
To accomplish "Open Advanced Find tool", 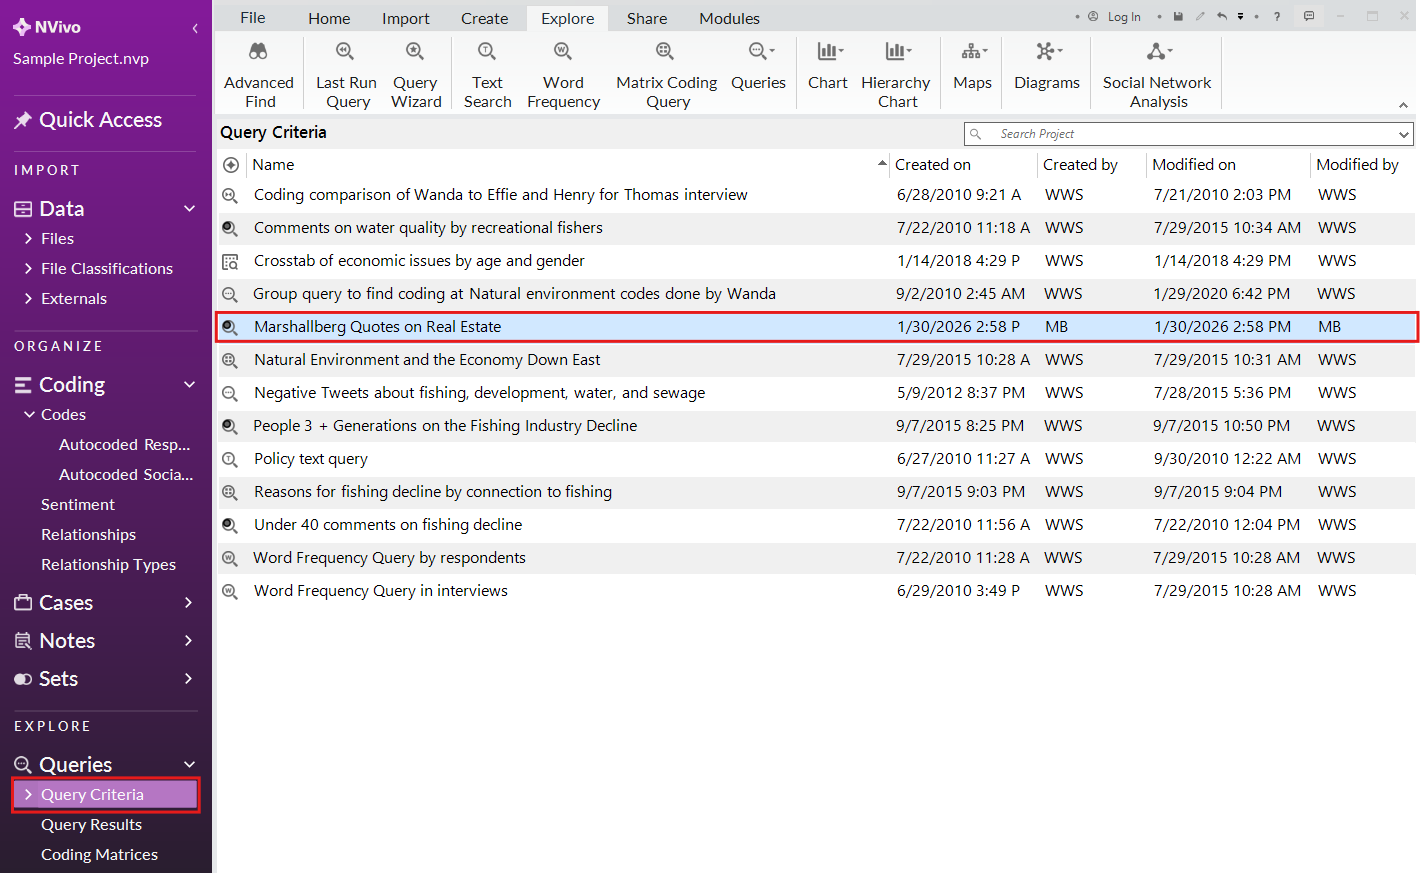I will click(x=258, y=75).
